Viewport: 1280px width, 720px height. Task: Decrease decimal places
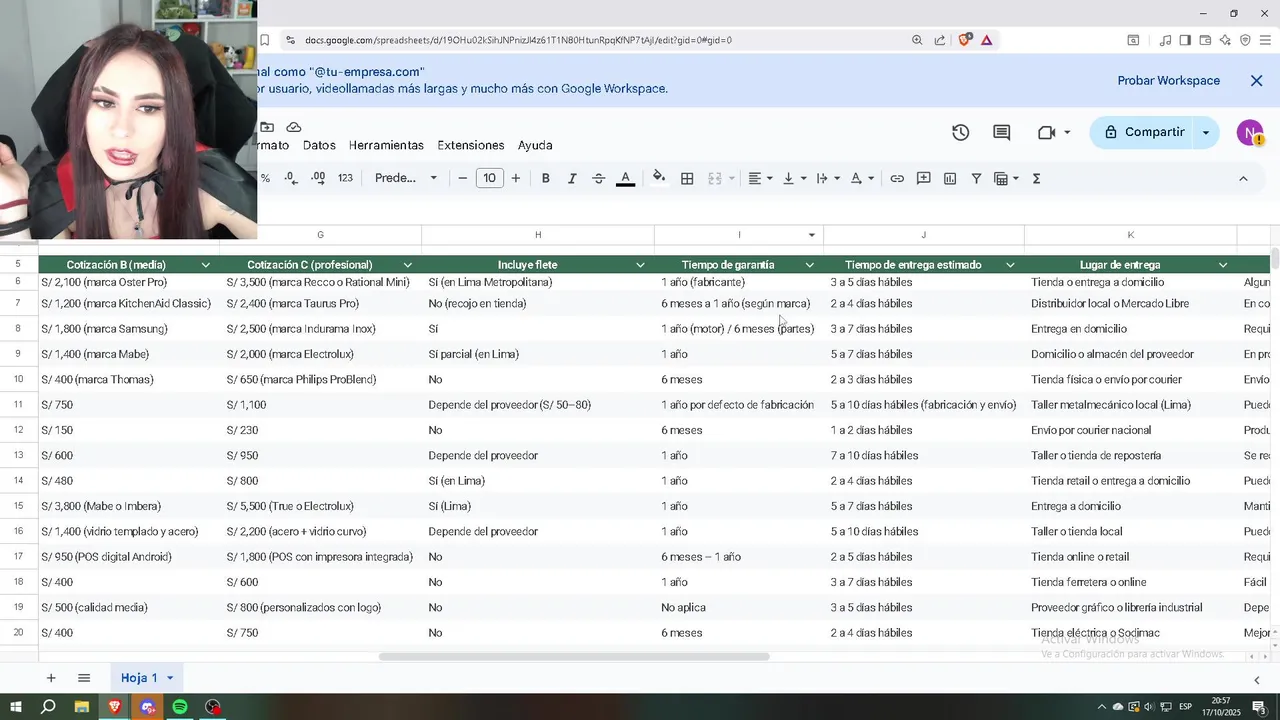(x=290, y=178)
